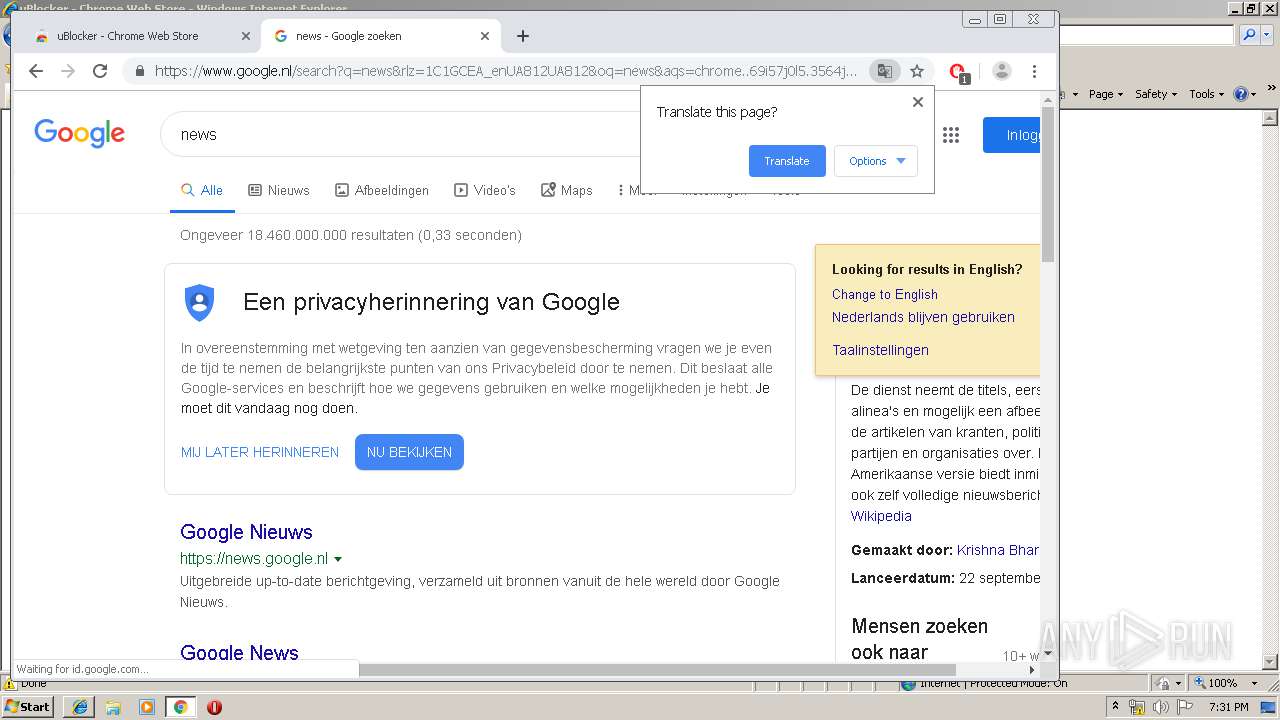Click the Translate button
This screenshot has width=1280, height=720.
(x=787, y=161)
